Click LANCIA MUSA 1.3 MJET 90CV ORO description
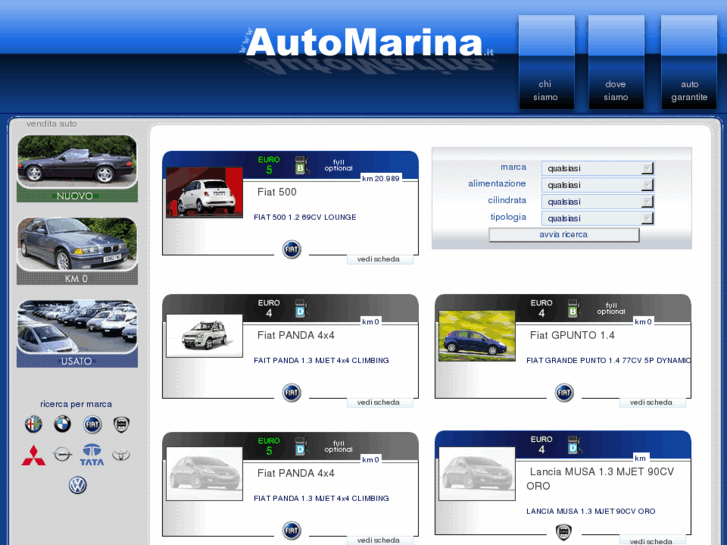 [x=591, y=511]
